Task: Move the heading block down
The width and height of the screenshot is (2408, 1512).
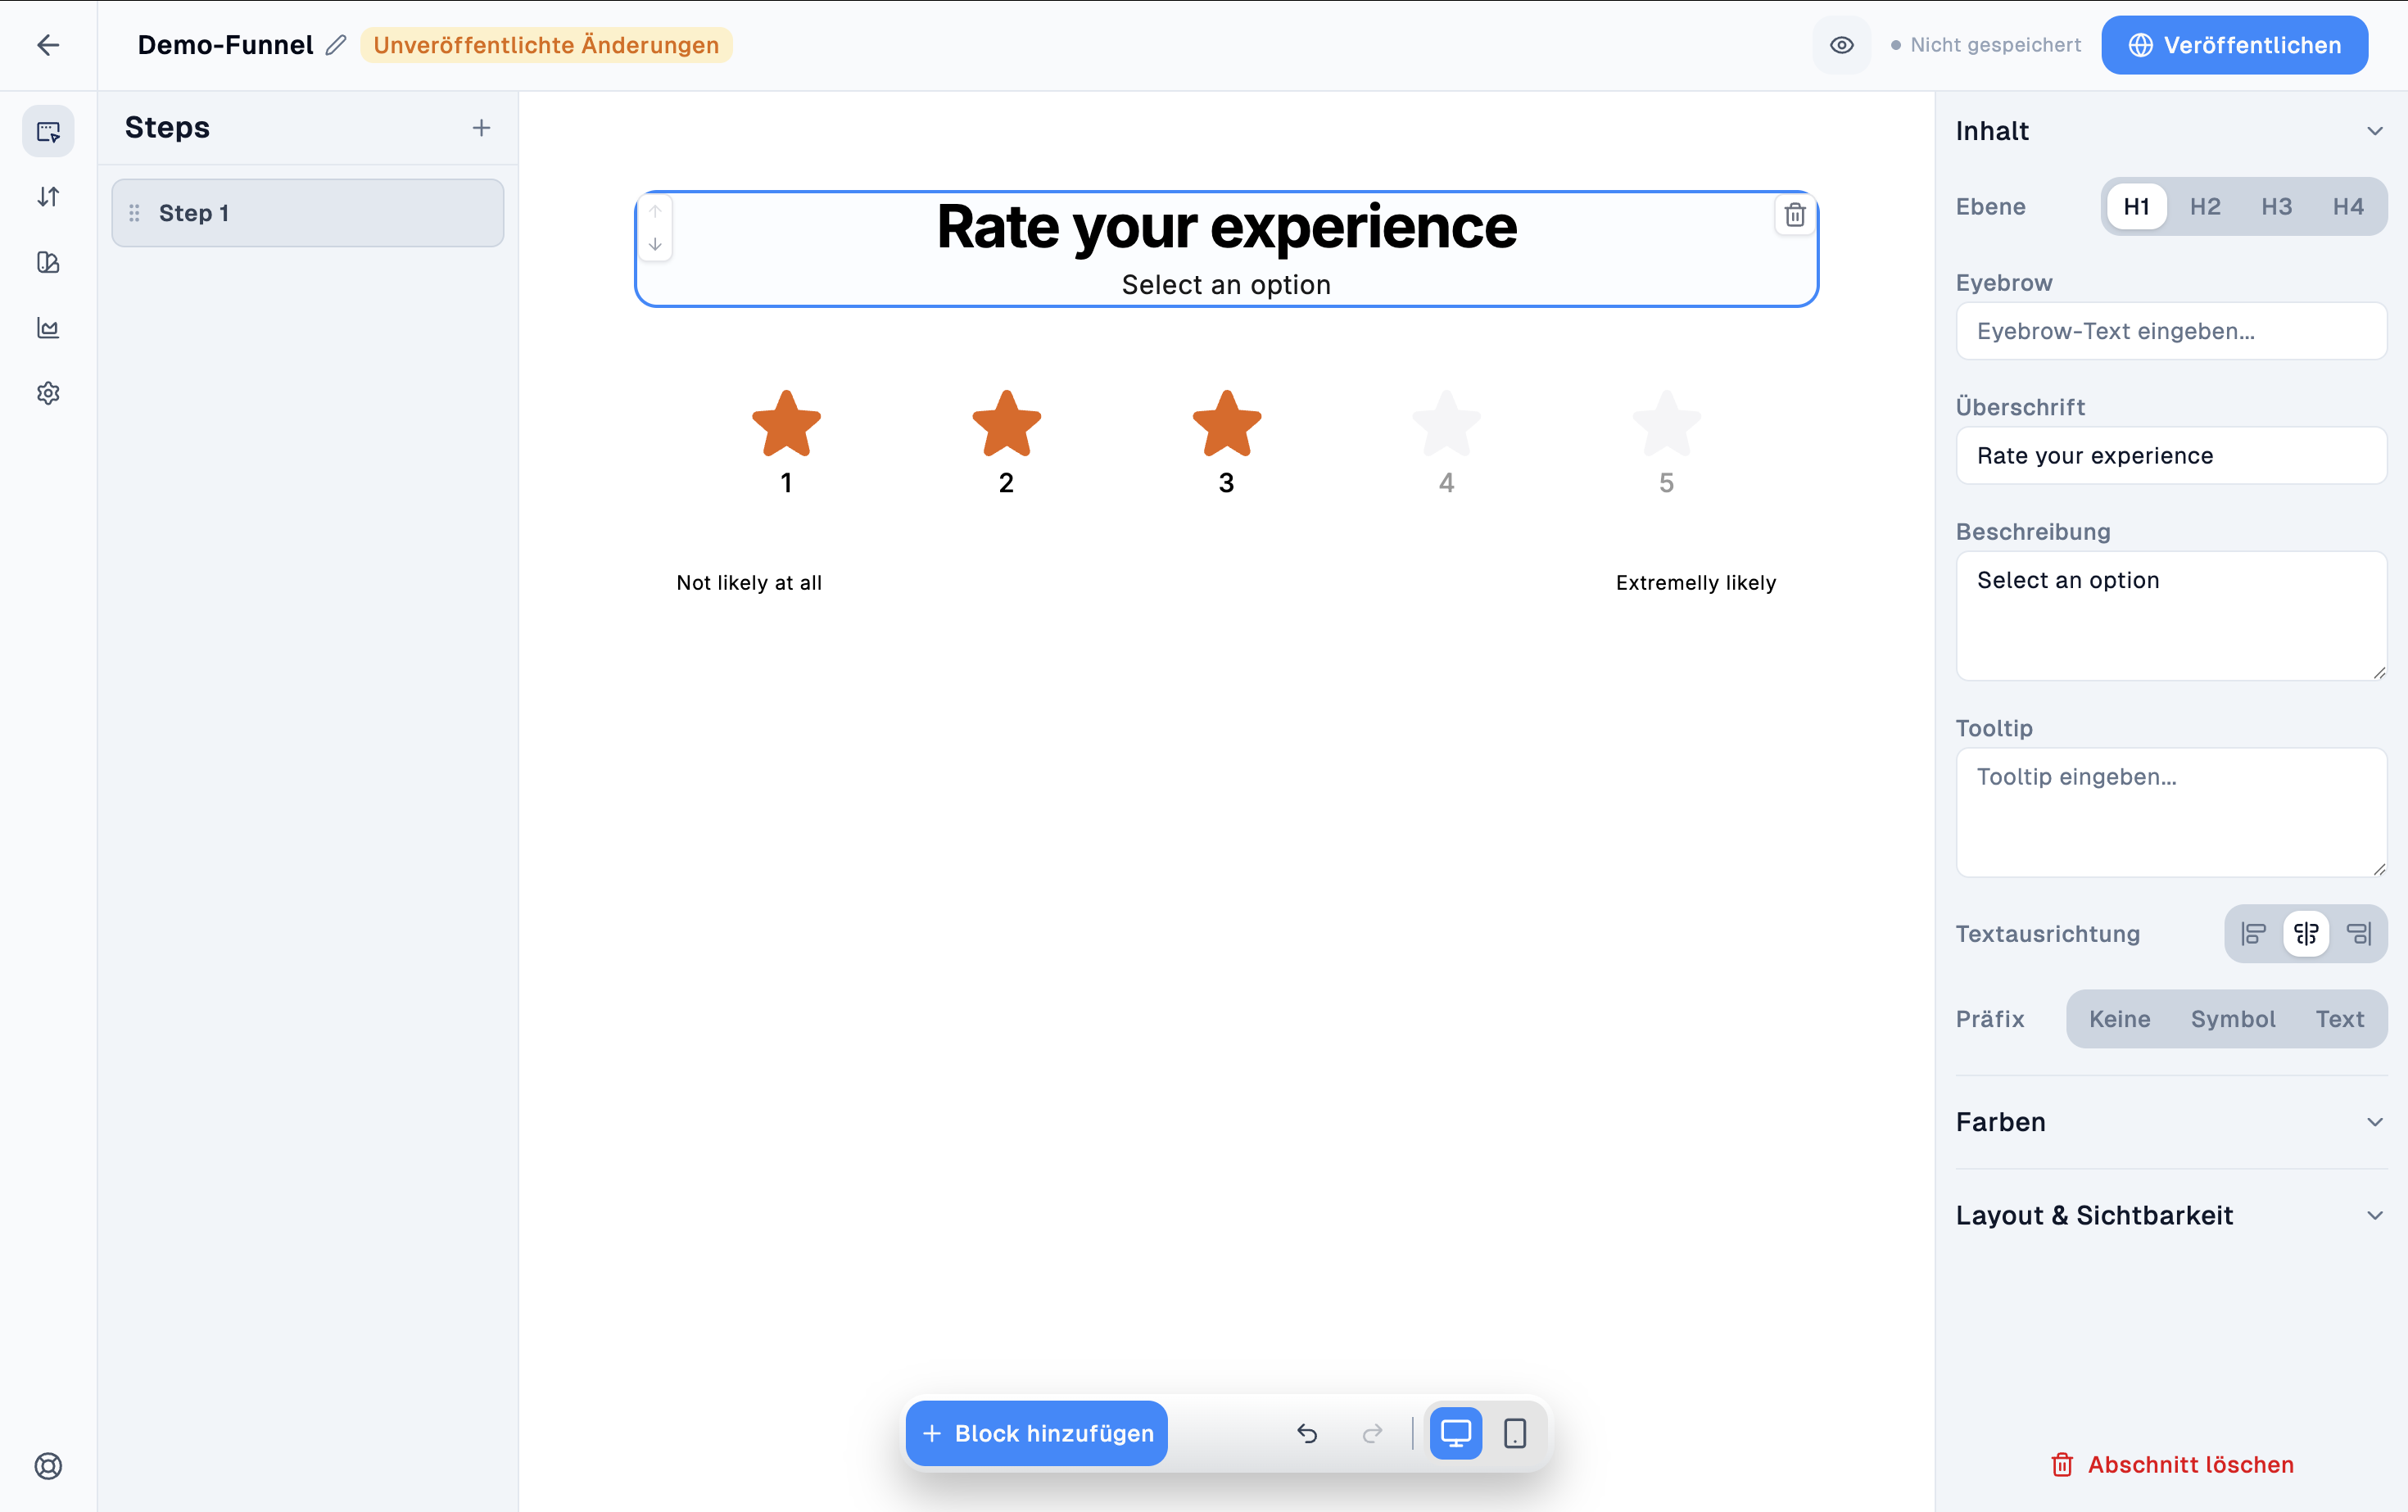Action: [655, 244]
